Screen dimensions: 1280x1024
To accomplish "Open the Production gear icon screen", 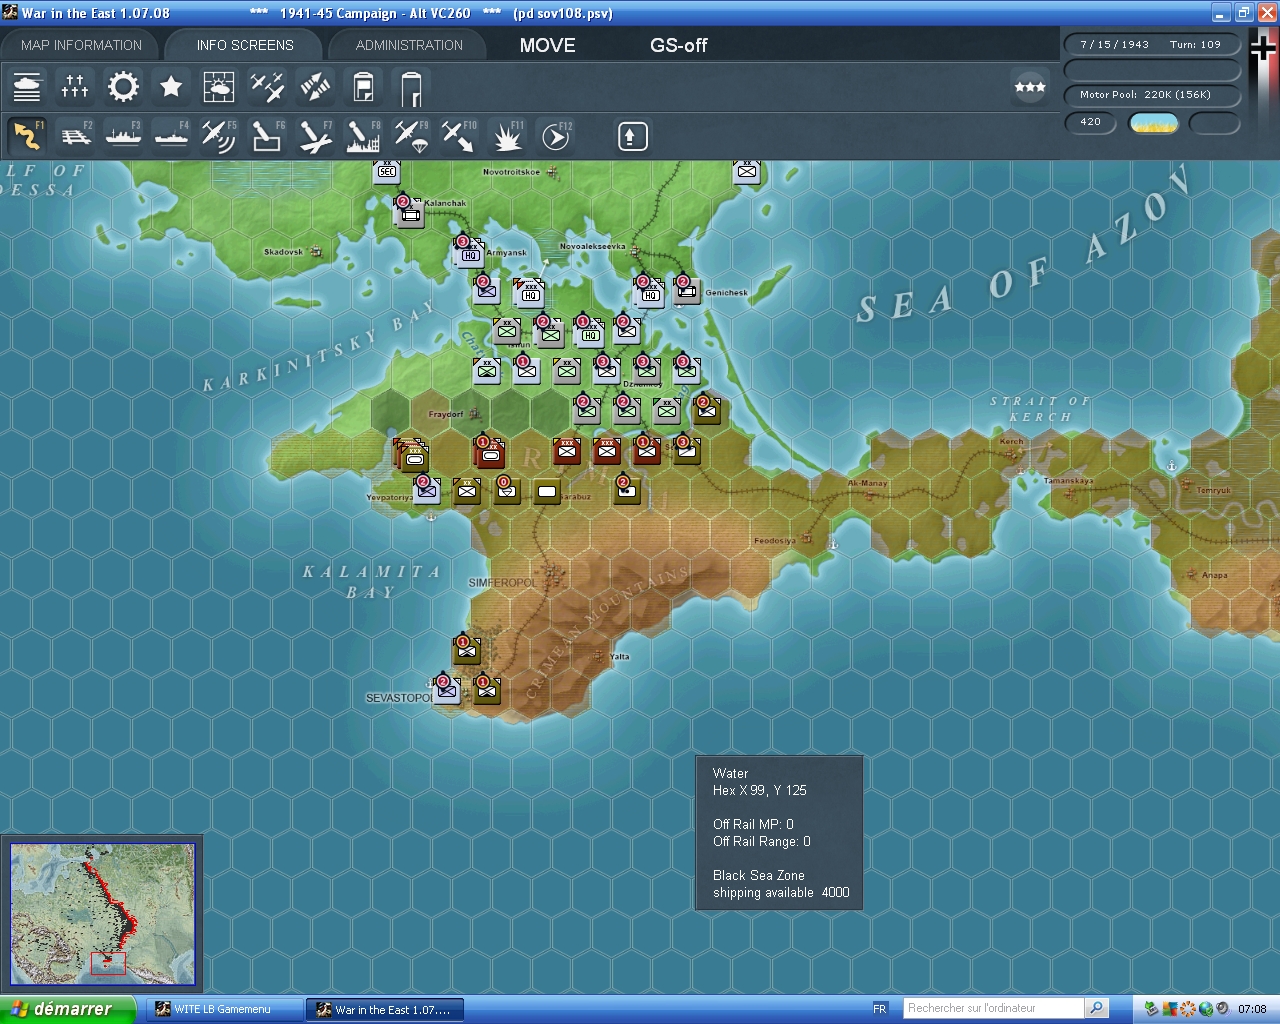I will point(123,87).
